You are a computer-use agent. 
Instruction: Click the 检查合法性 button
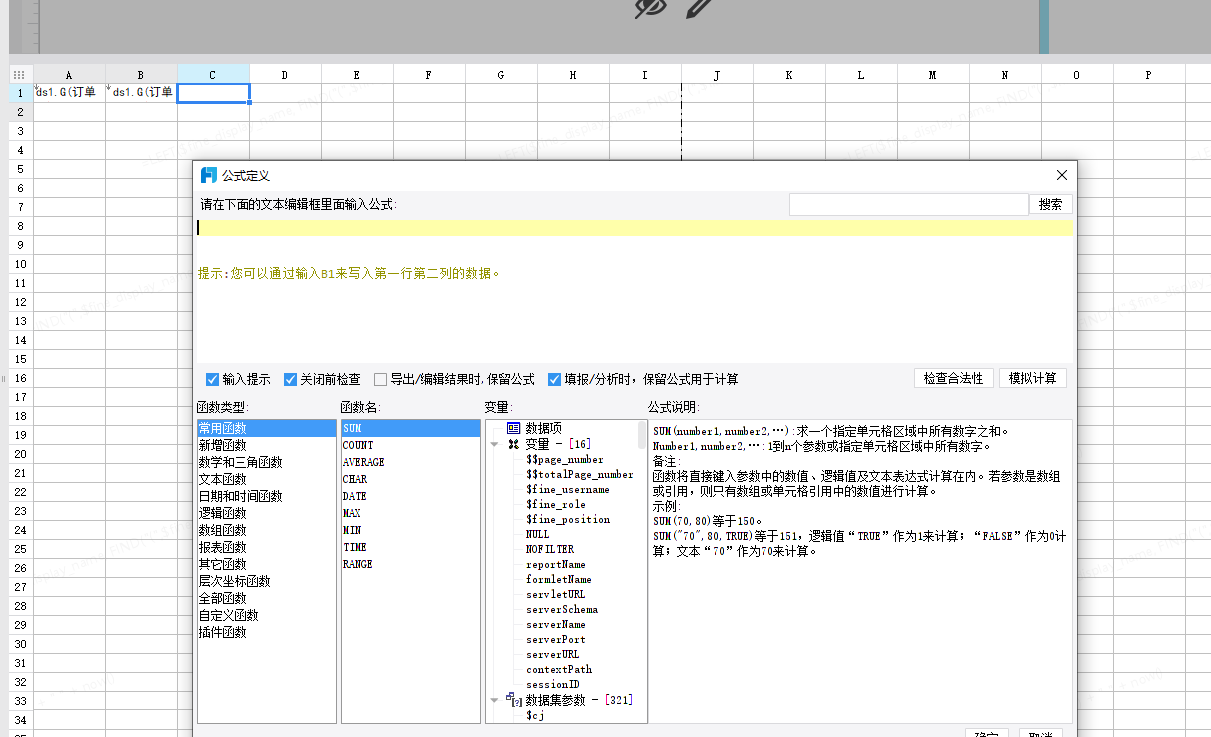tap(954, 379)
